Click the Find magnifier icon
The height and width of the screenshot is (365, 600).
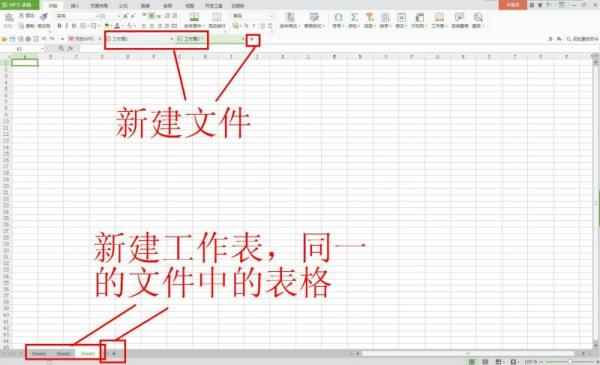(478, 17)
